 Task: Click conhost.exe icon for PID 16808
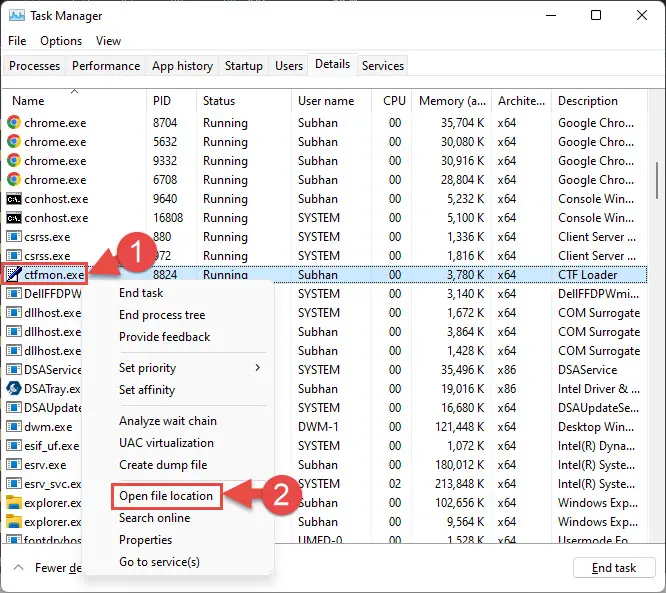coord(14,218)
